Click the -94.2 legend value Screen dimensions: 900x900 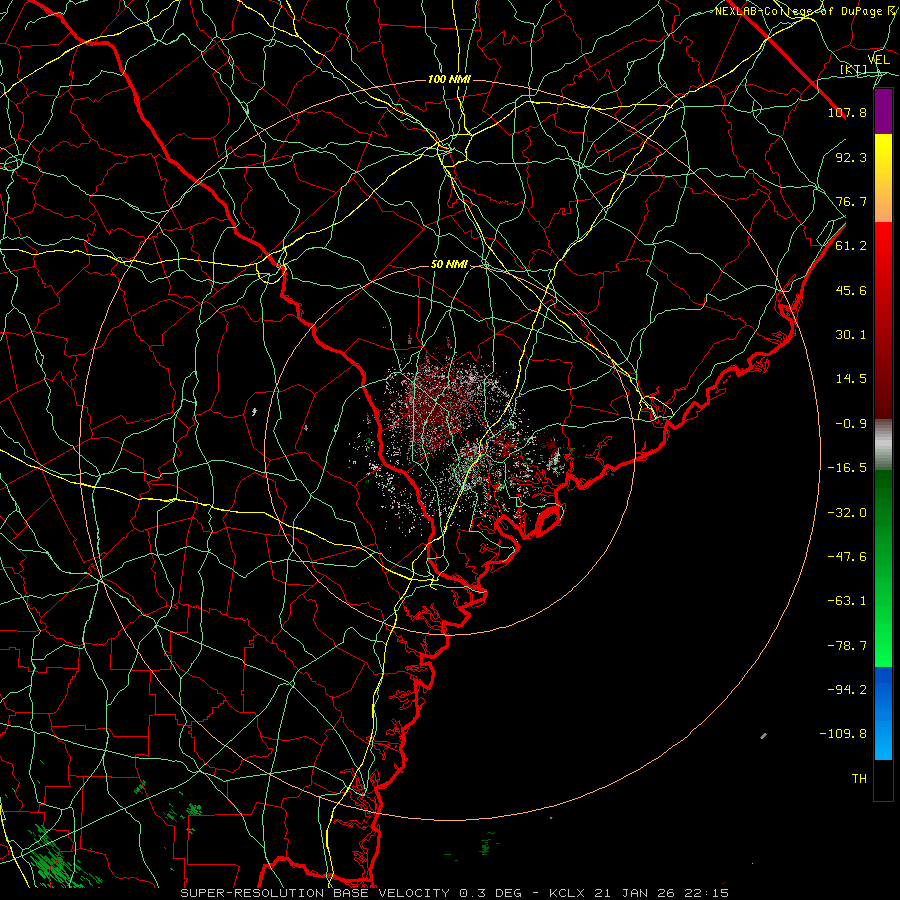pos(847,690)
